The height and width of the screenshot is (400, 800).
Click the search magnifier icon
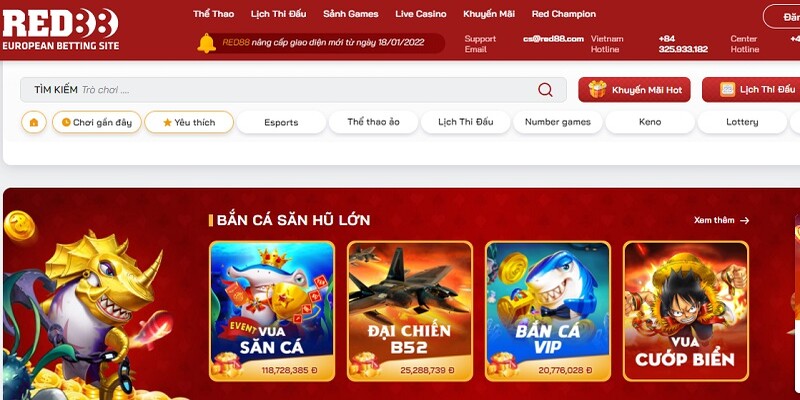pos(545,90)
